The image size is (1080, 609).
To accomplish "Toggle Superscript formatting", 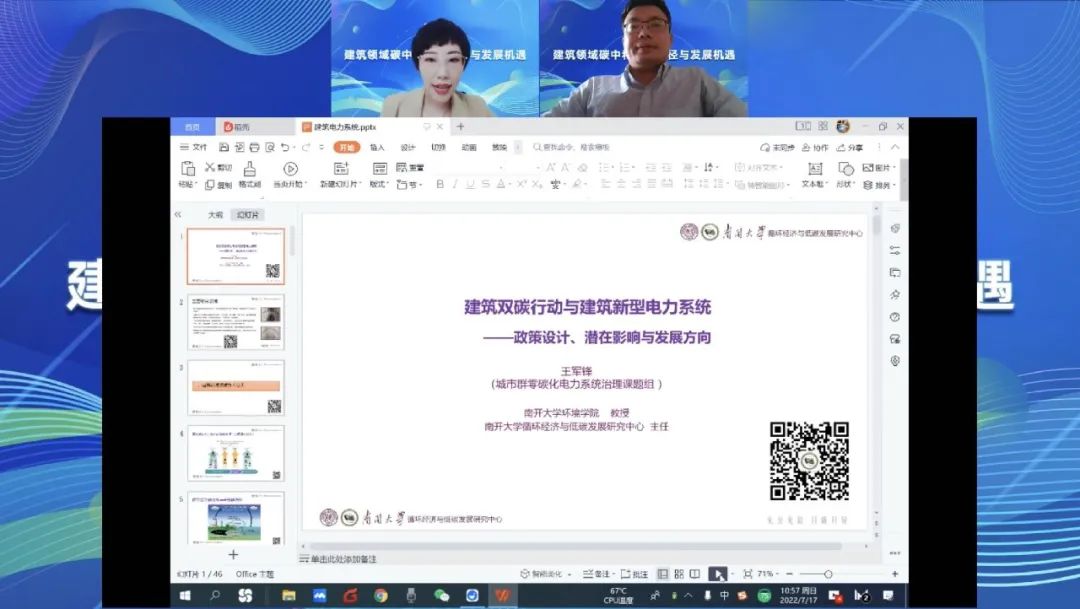I will point(521,185).
